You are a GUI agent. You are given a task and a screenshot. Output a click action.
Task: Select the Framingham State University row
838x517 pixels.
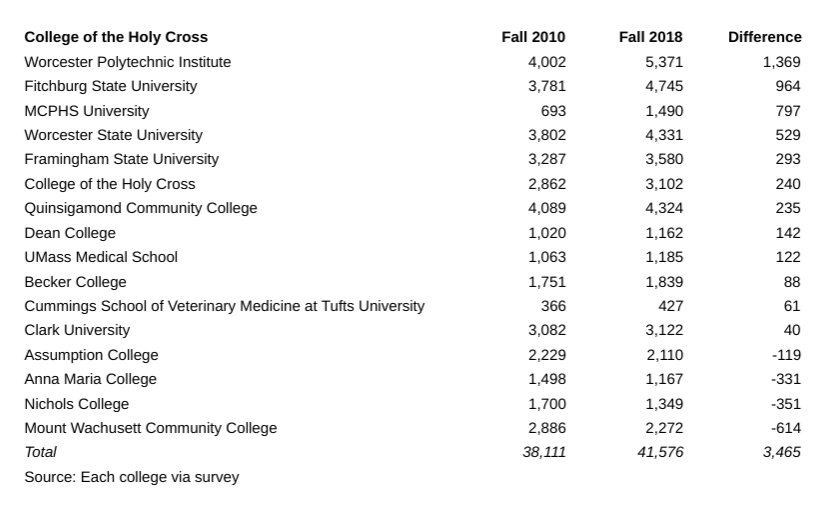pos(121,159)
